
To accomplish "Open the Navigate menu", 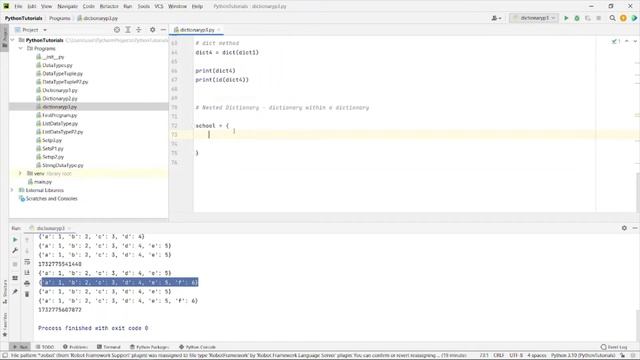I will click(67, 6).
